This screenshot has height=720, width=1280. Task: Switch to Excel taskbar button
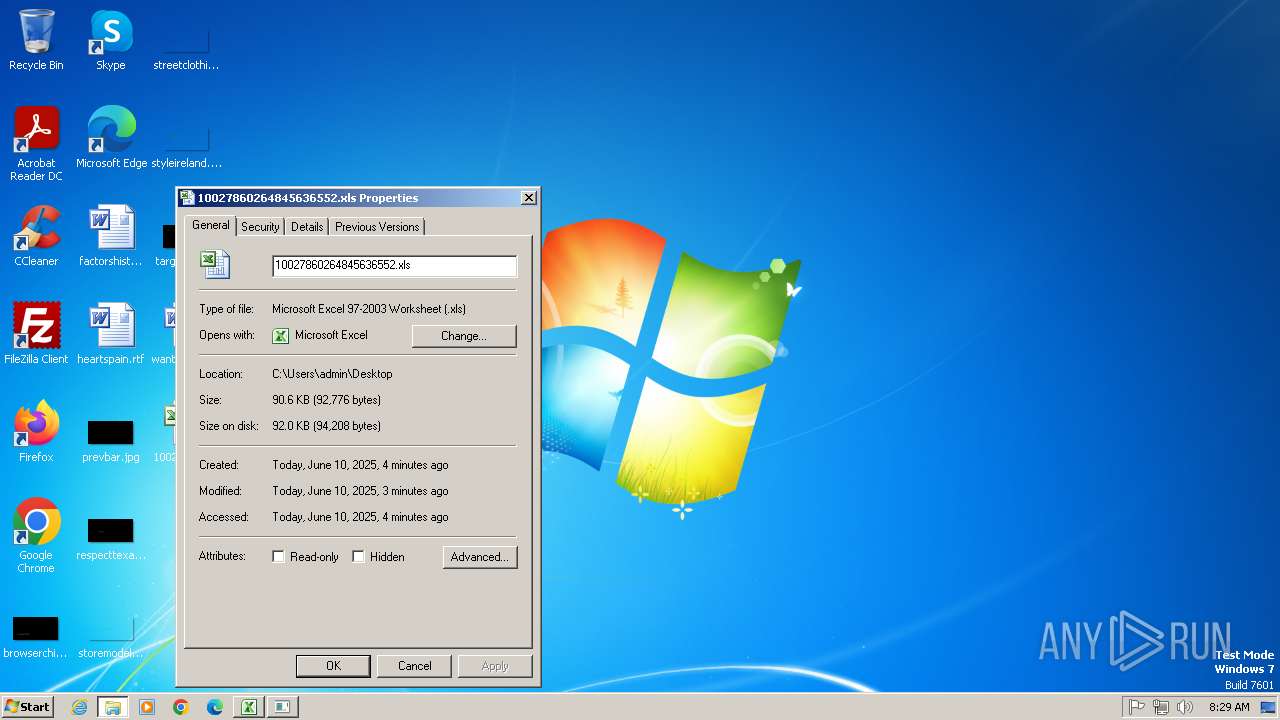pyautogui.click(x=249, y=707)
